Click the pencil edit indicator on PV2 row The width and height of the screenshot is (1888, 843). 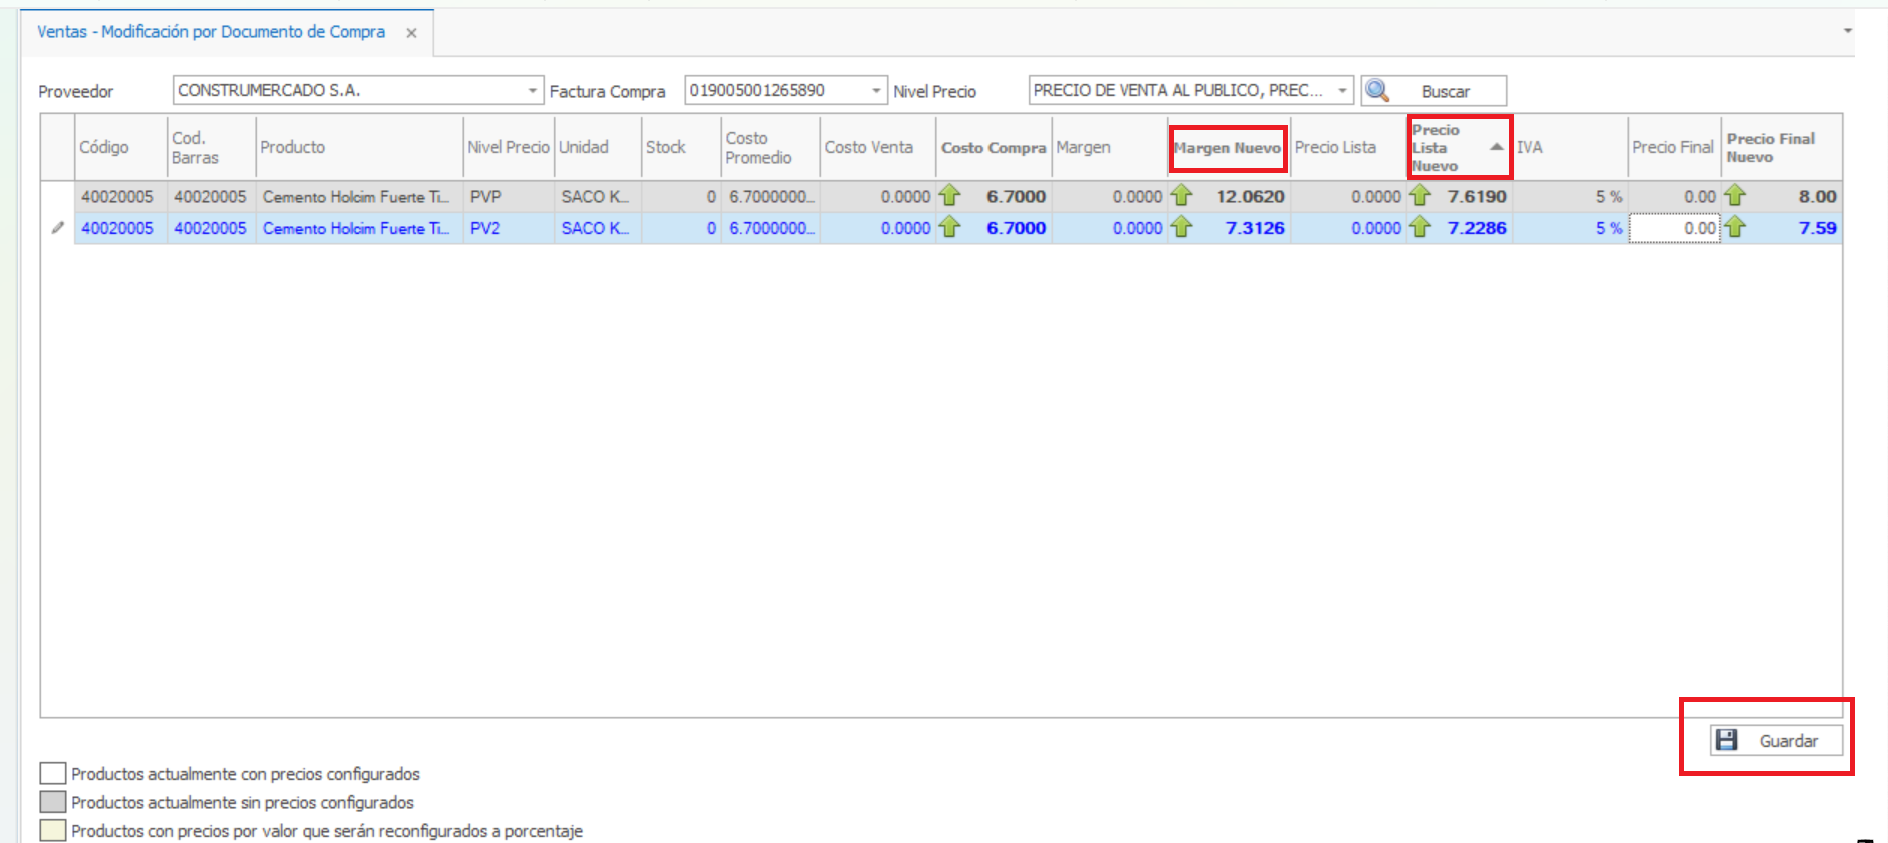[x=58, y=228]
